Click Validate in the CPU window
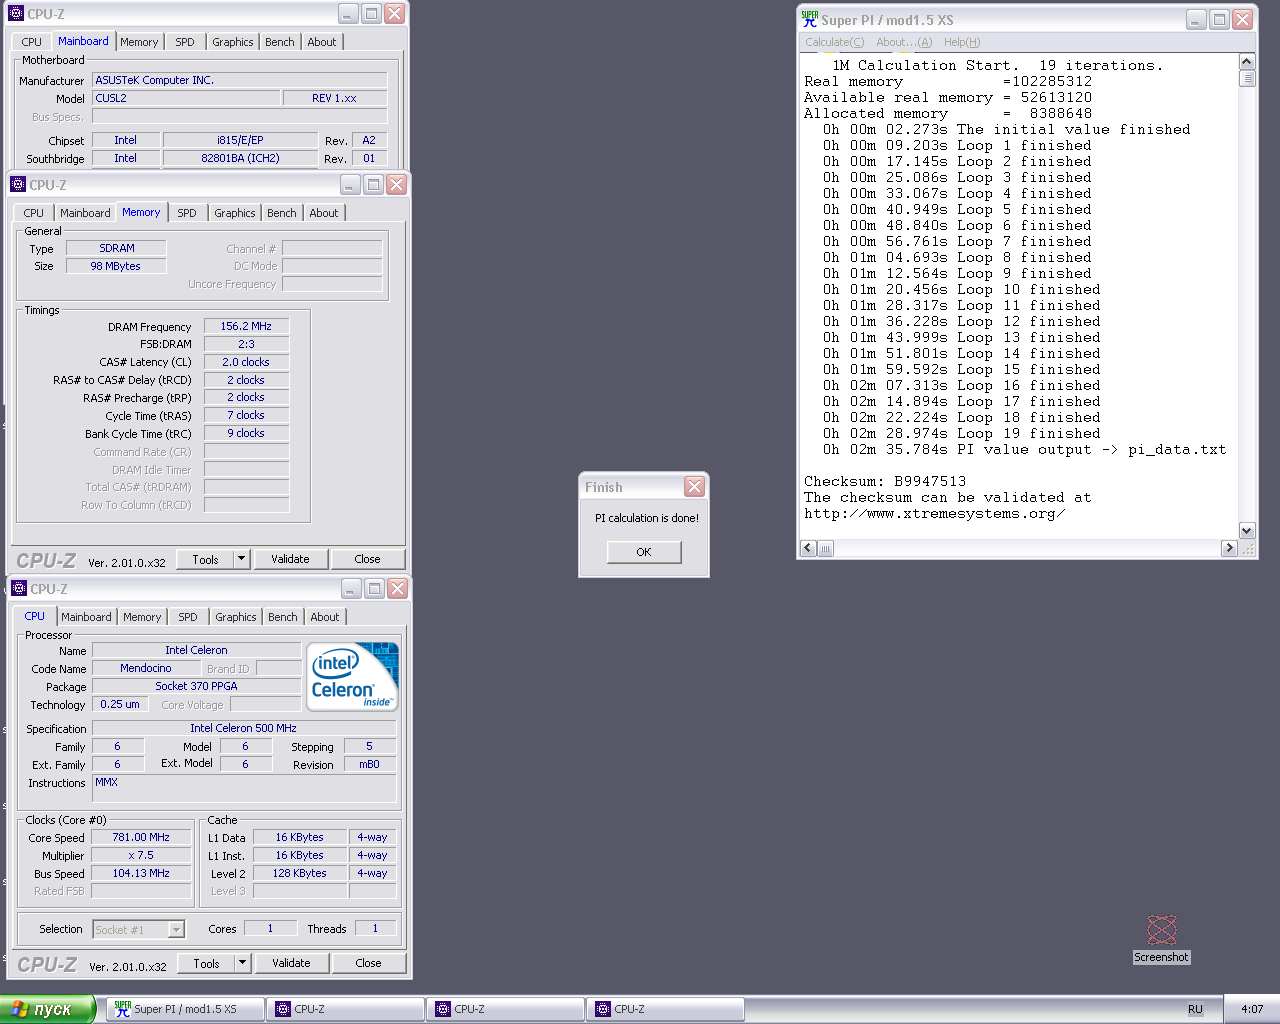The height and width of the screenshot is (1024, 1280). tap(291, 963)
